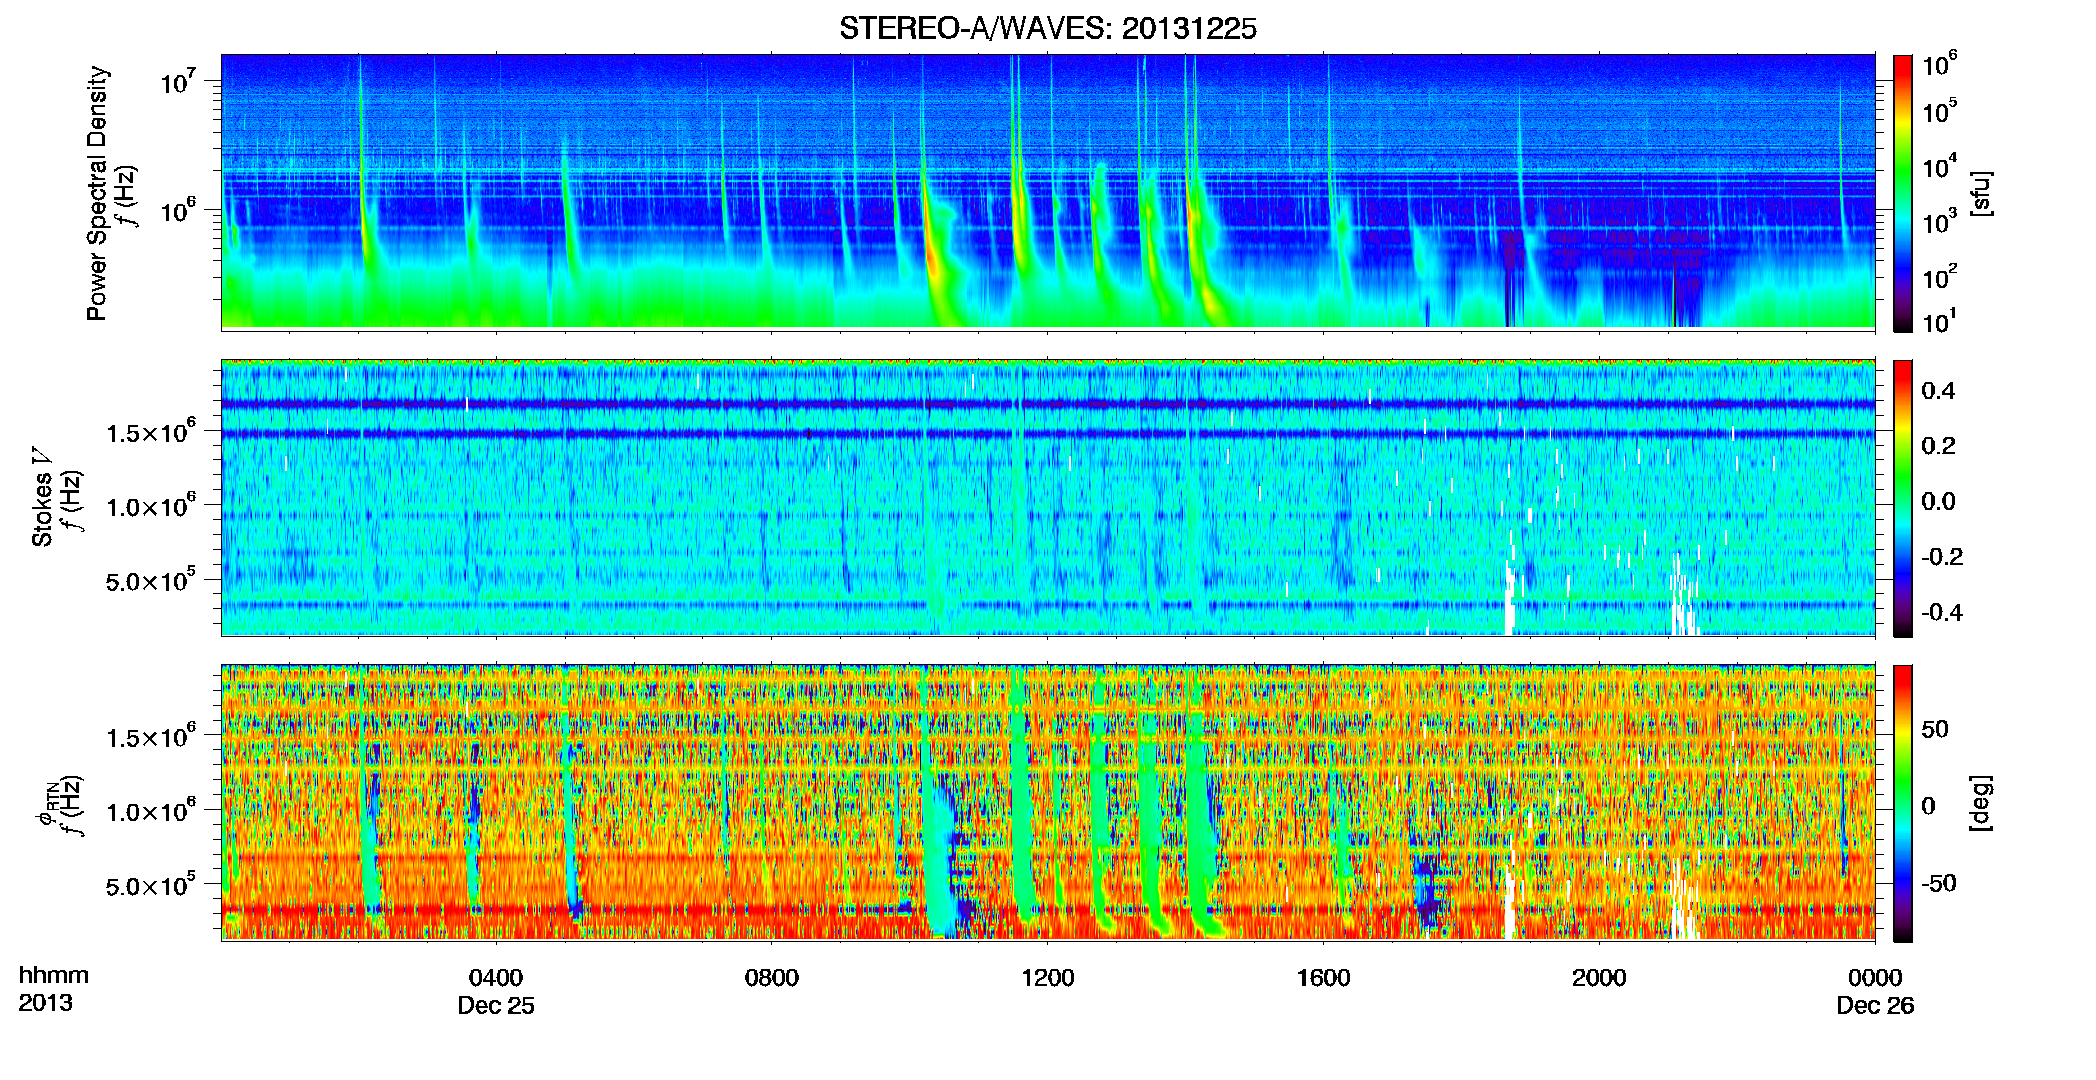The width and height of the screenshot is (2096, 1080).
Task: Click the positive 50 label on the deg color bar
Action: pos(1935,729)
